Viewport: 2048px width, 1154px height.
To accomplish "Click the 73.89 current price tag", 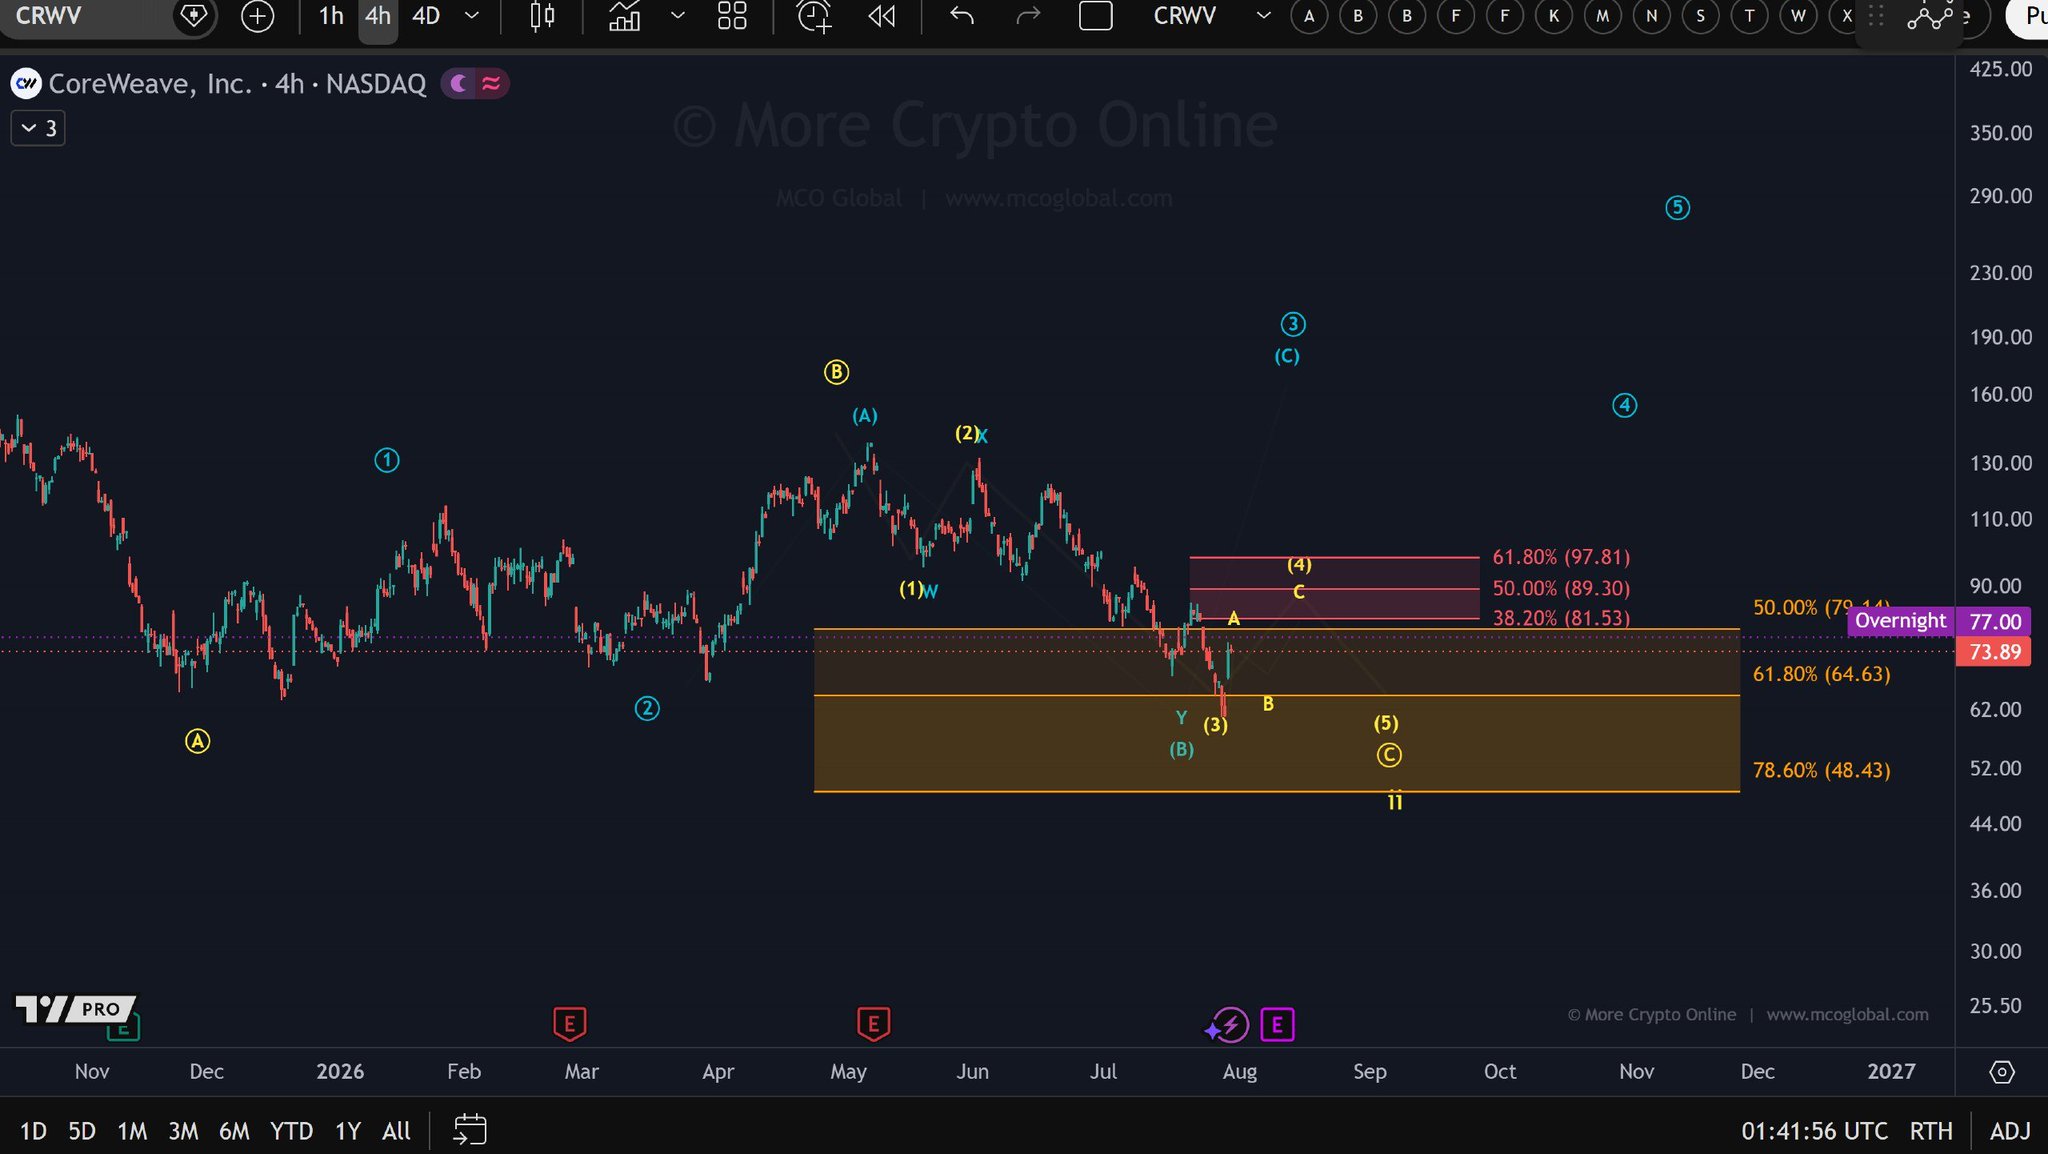I will [1995, 652].
